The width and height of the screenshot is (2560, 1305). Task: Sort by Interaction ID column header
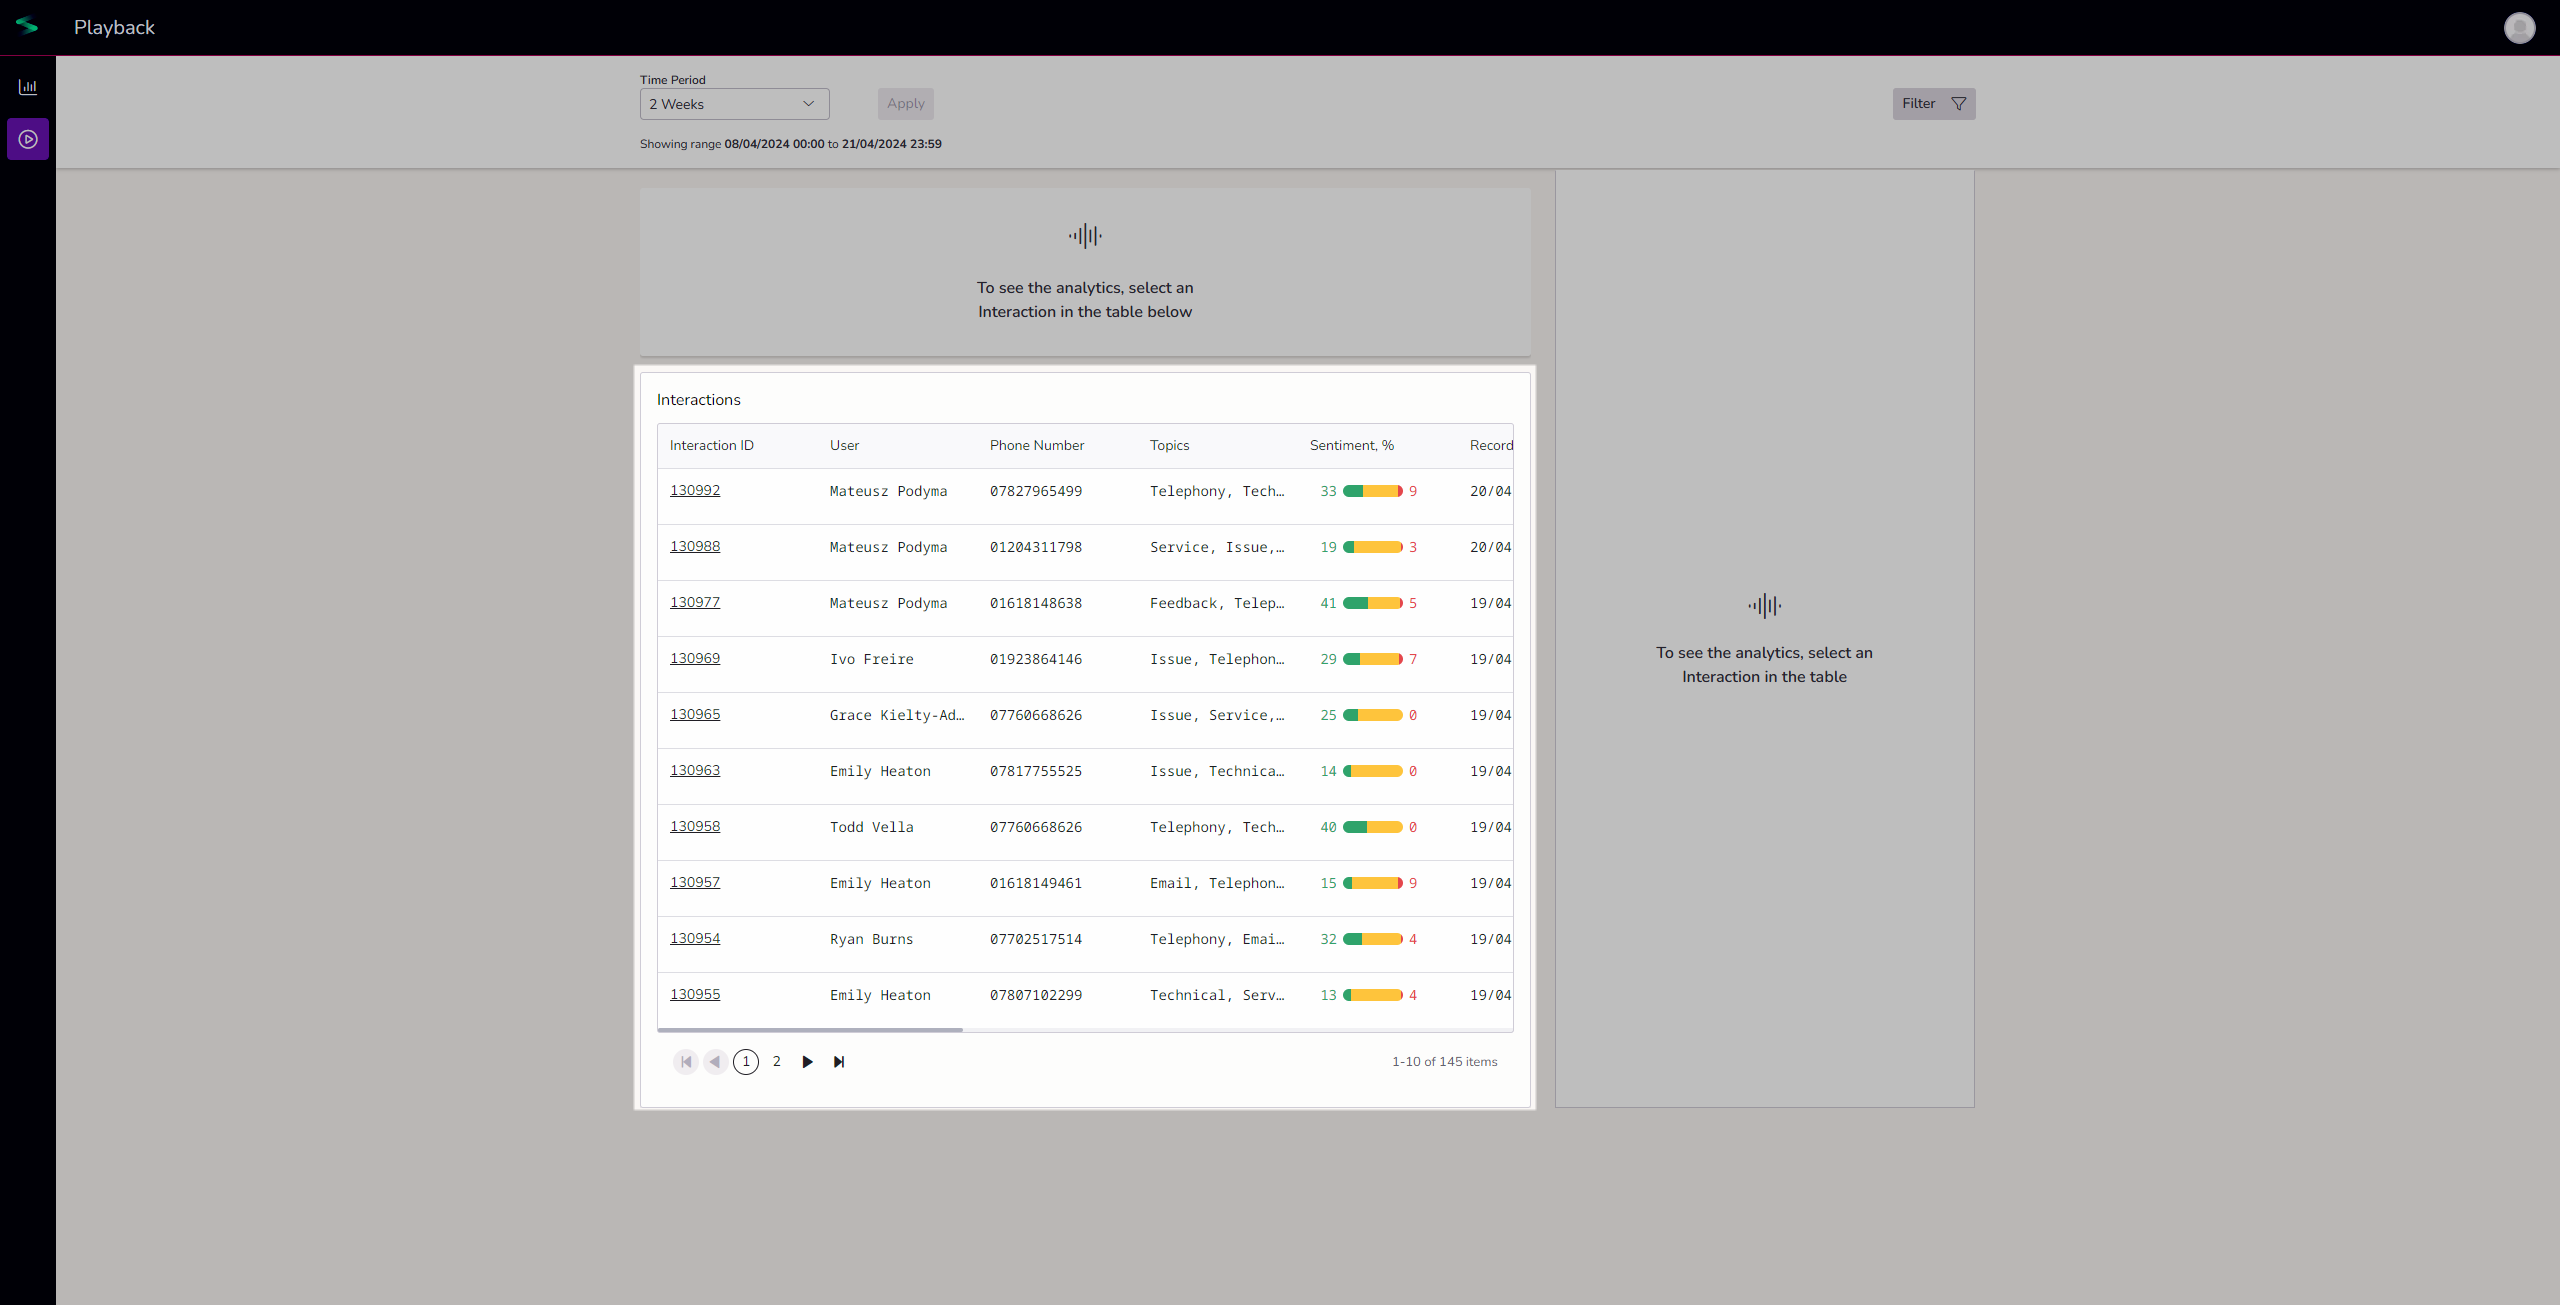(x=711, y=446)
